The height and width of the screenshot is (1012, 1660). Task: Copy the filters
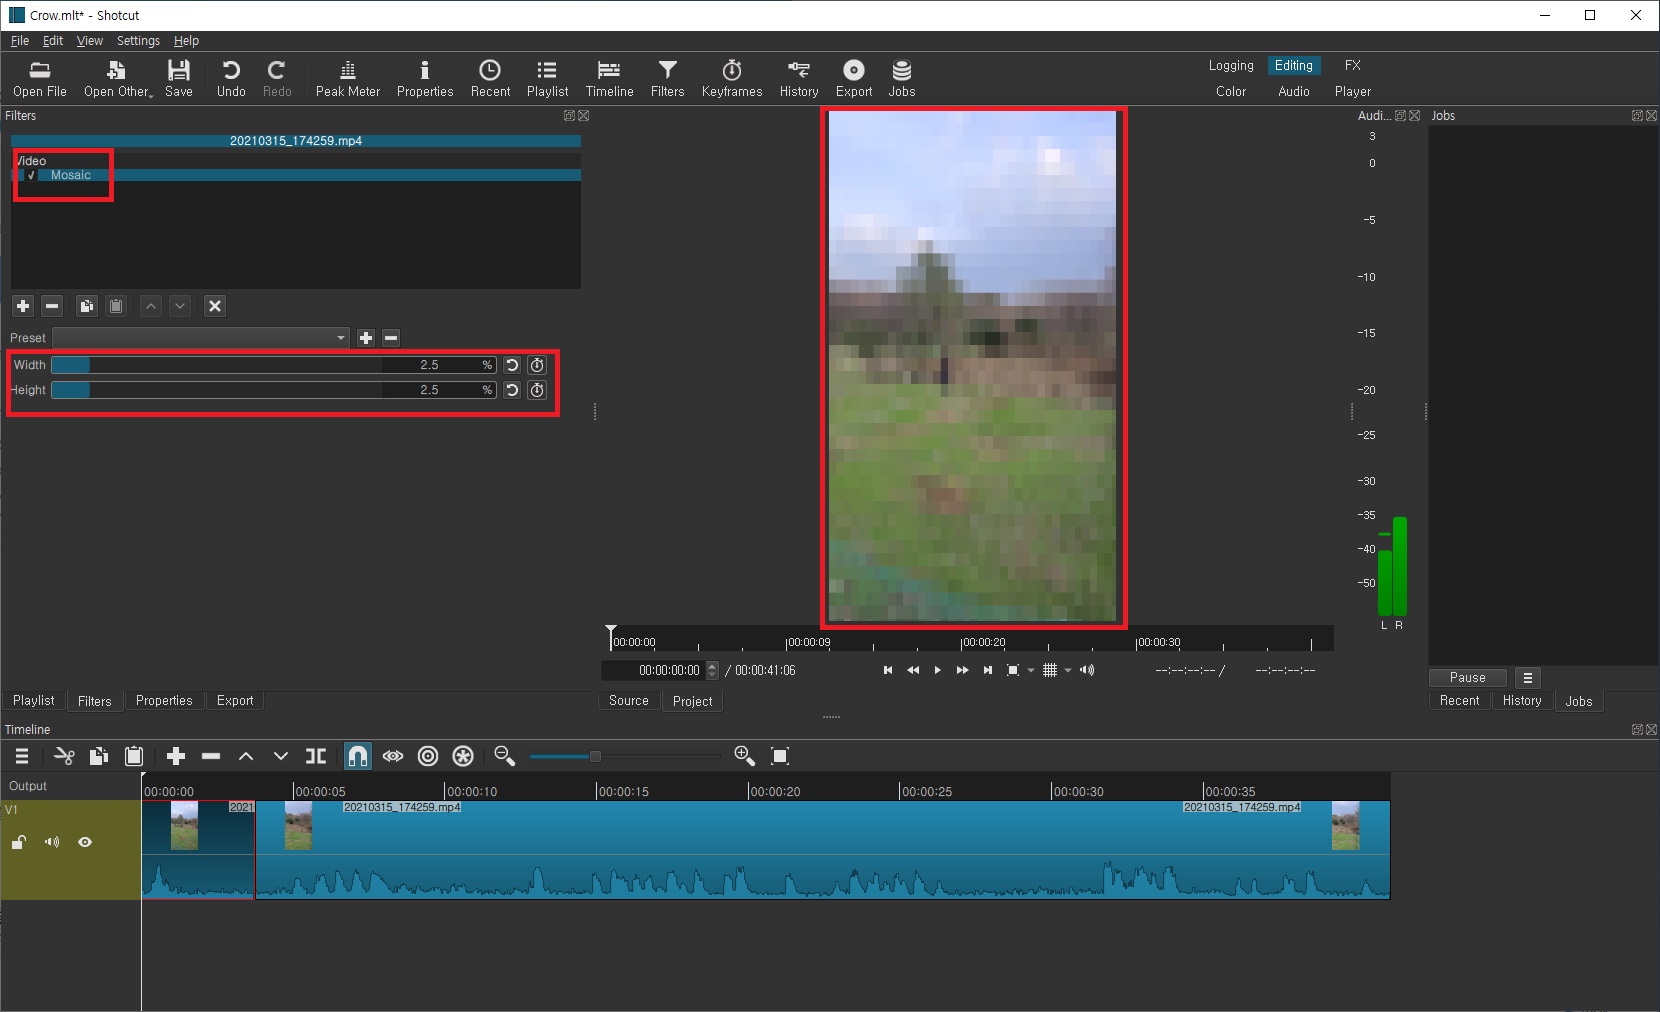[87, 306]
